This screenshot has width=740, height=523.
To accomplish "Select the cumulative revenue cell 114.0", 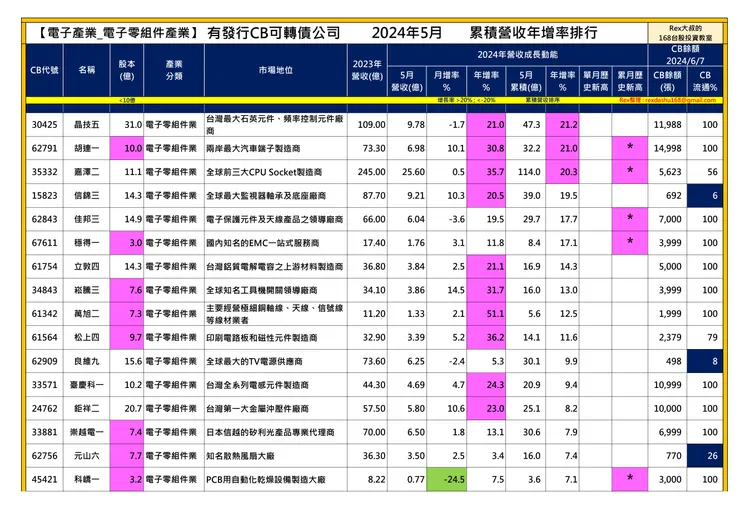I will tap(526, 172).
